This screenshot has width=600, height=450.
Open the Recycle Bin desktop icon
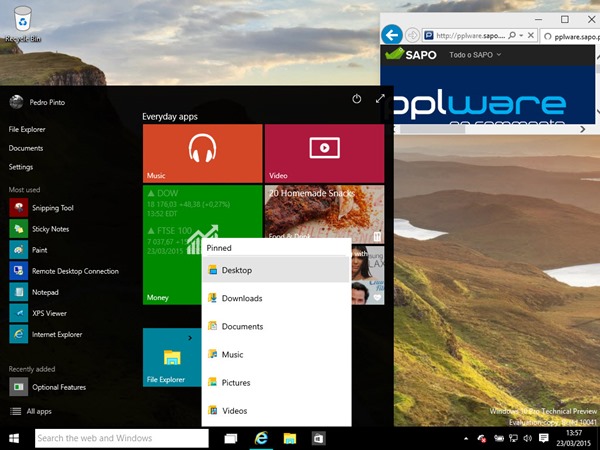23,24
